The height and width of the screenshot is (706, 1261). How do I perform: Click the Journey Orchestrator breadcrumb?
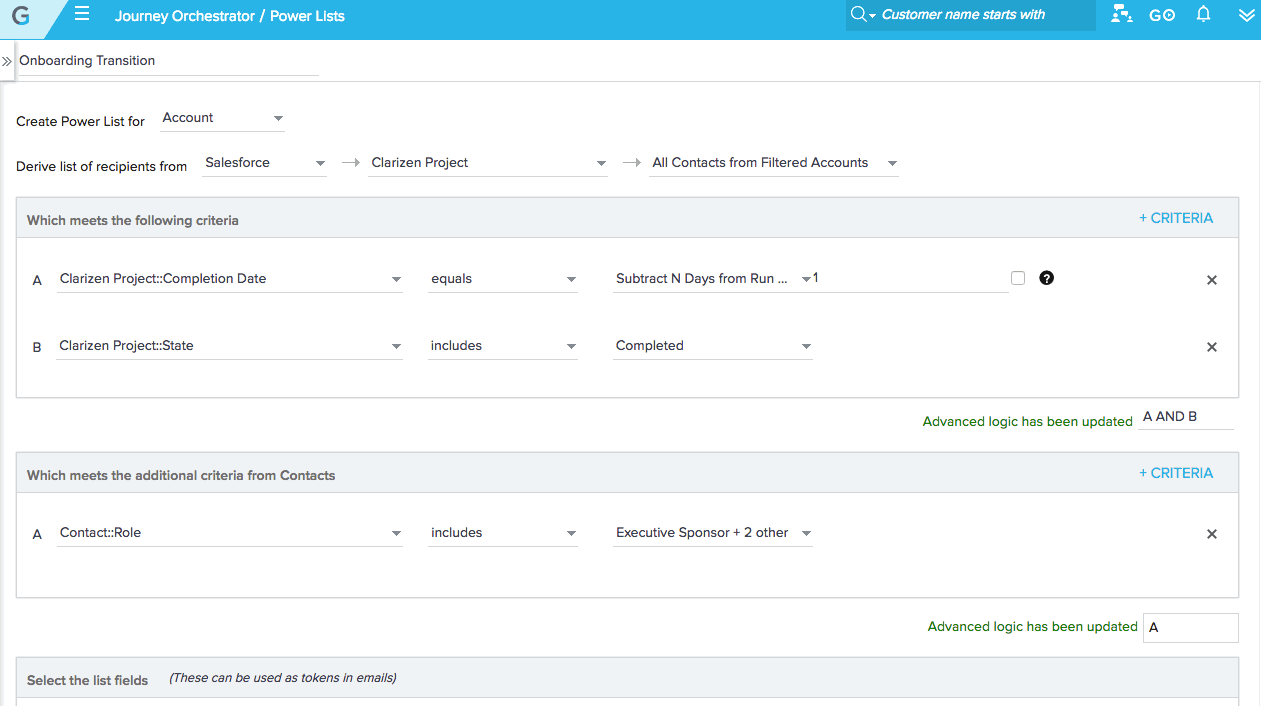click(x=185, y=16)
